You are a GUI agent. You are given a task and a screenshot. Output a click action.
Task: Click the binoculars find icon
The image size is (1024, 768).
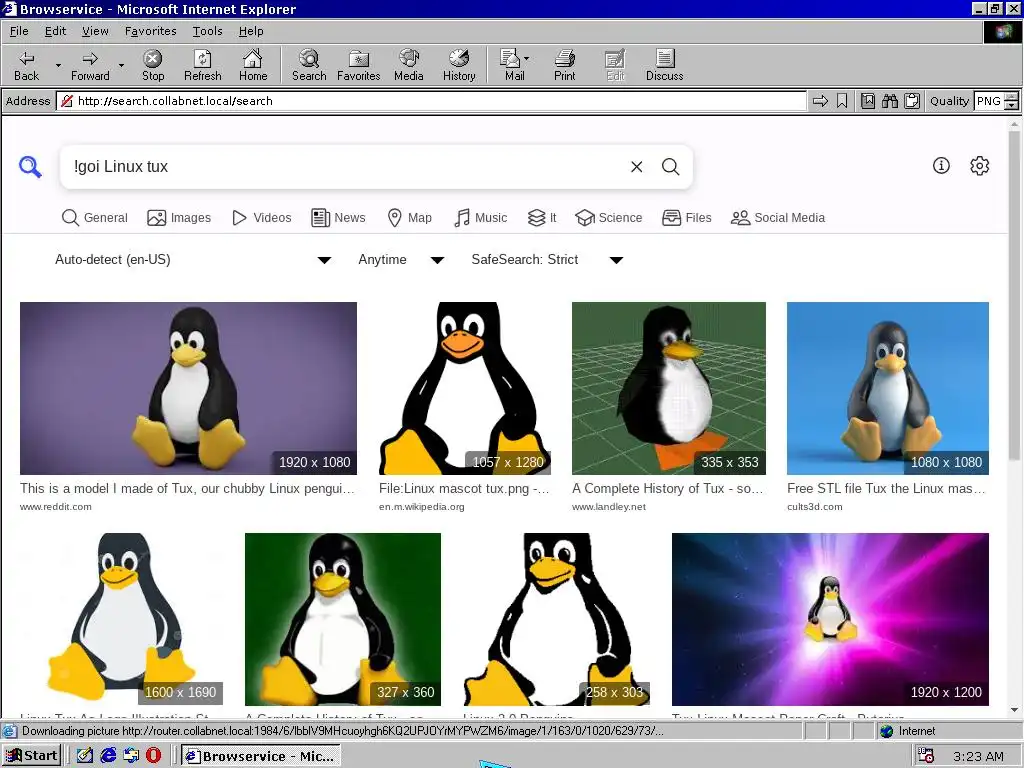click(x=889, y=101)
